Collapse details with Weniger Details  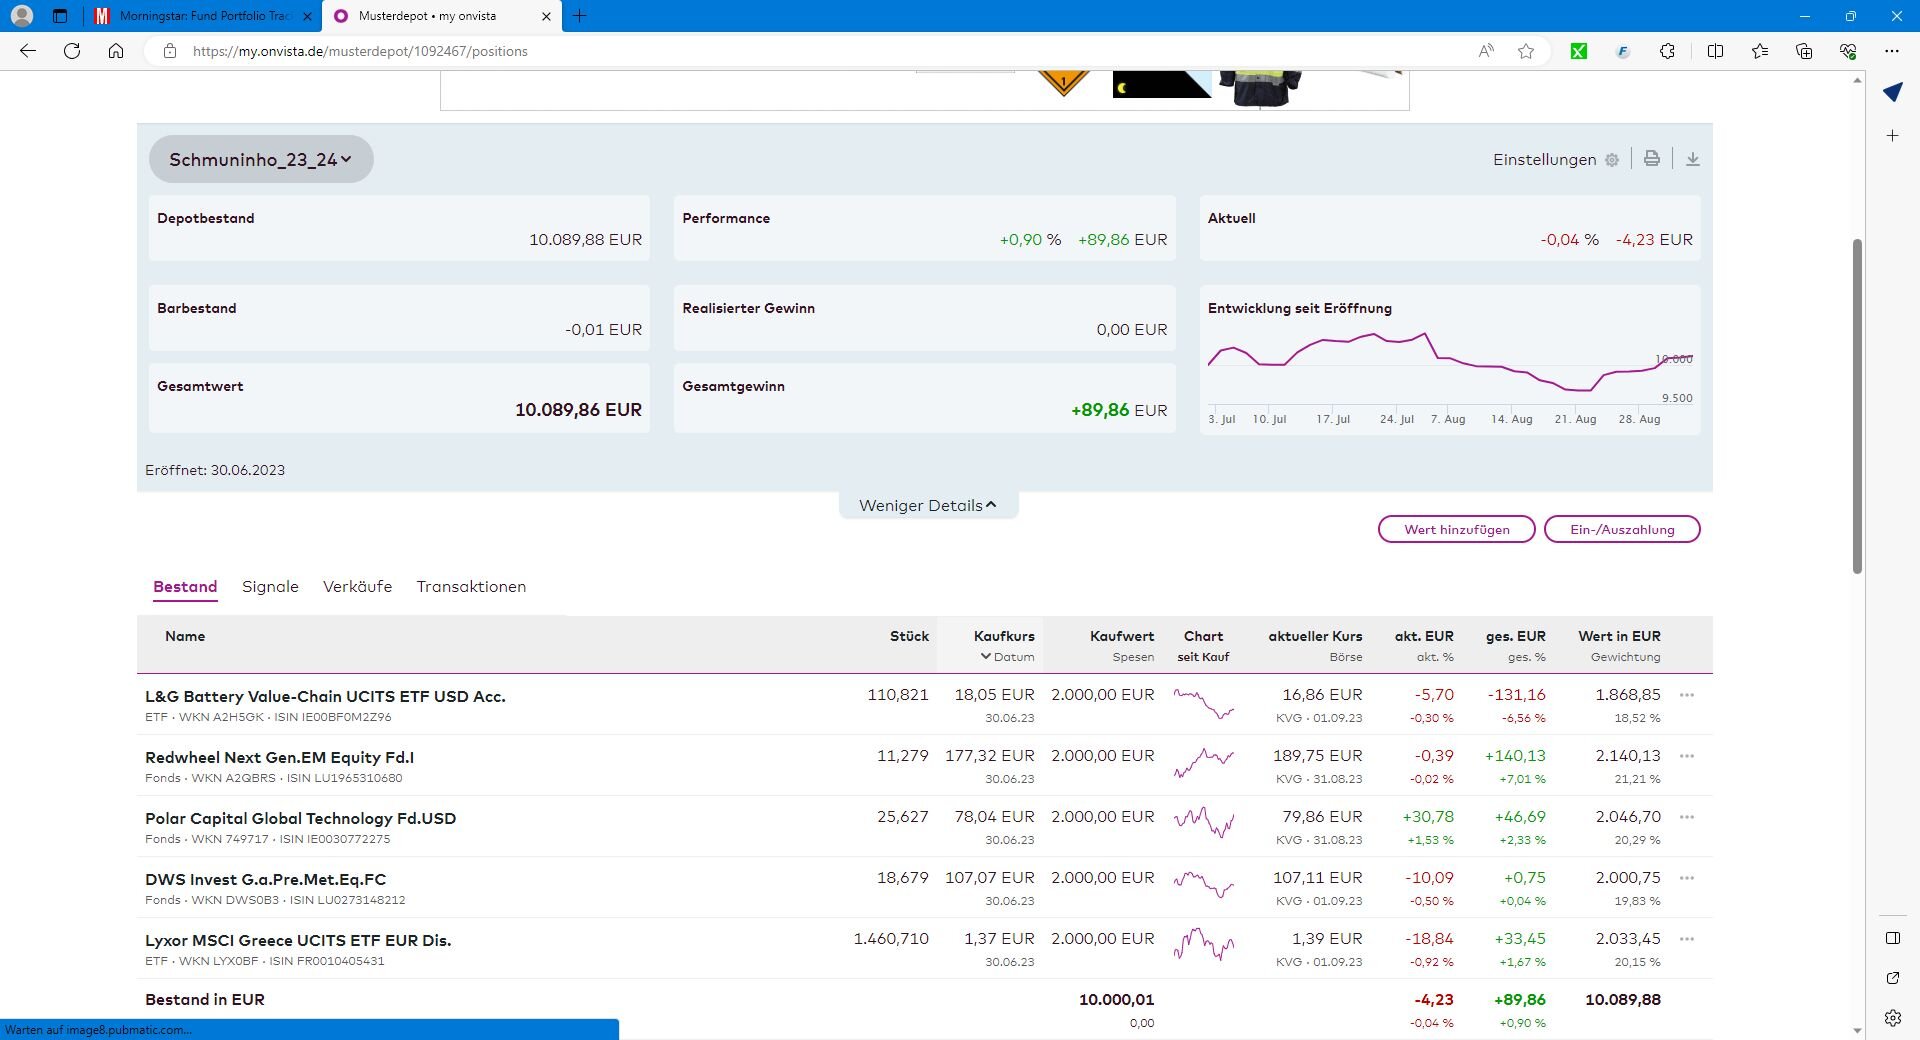(927, 505)
